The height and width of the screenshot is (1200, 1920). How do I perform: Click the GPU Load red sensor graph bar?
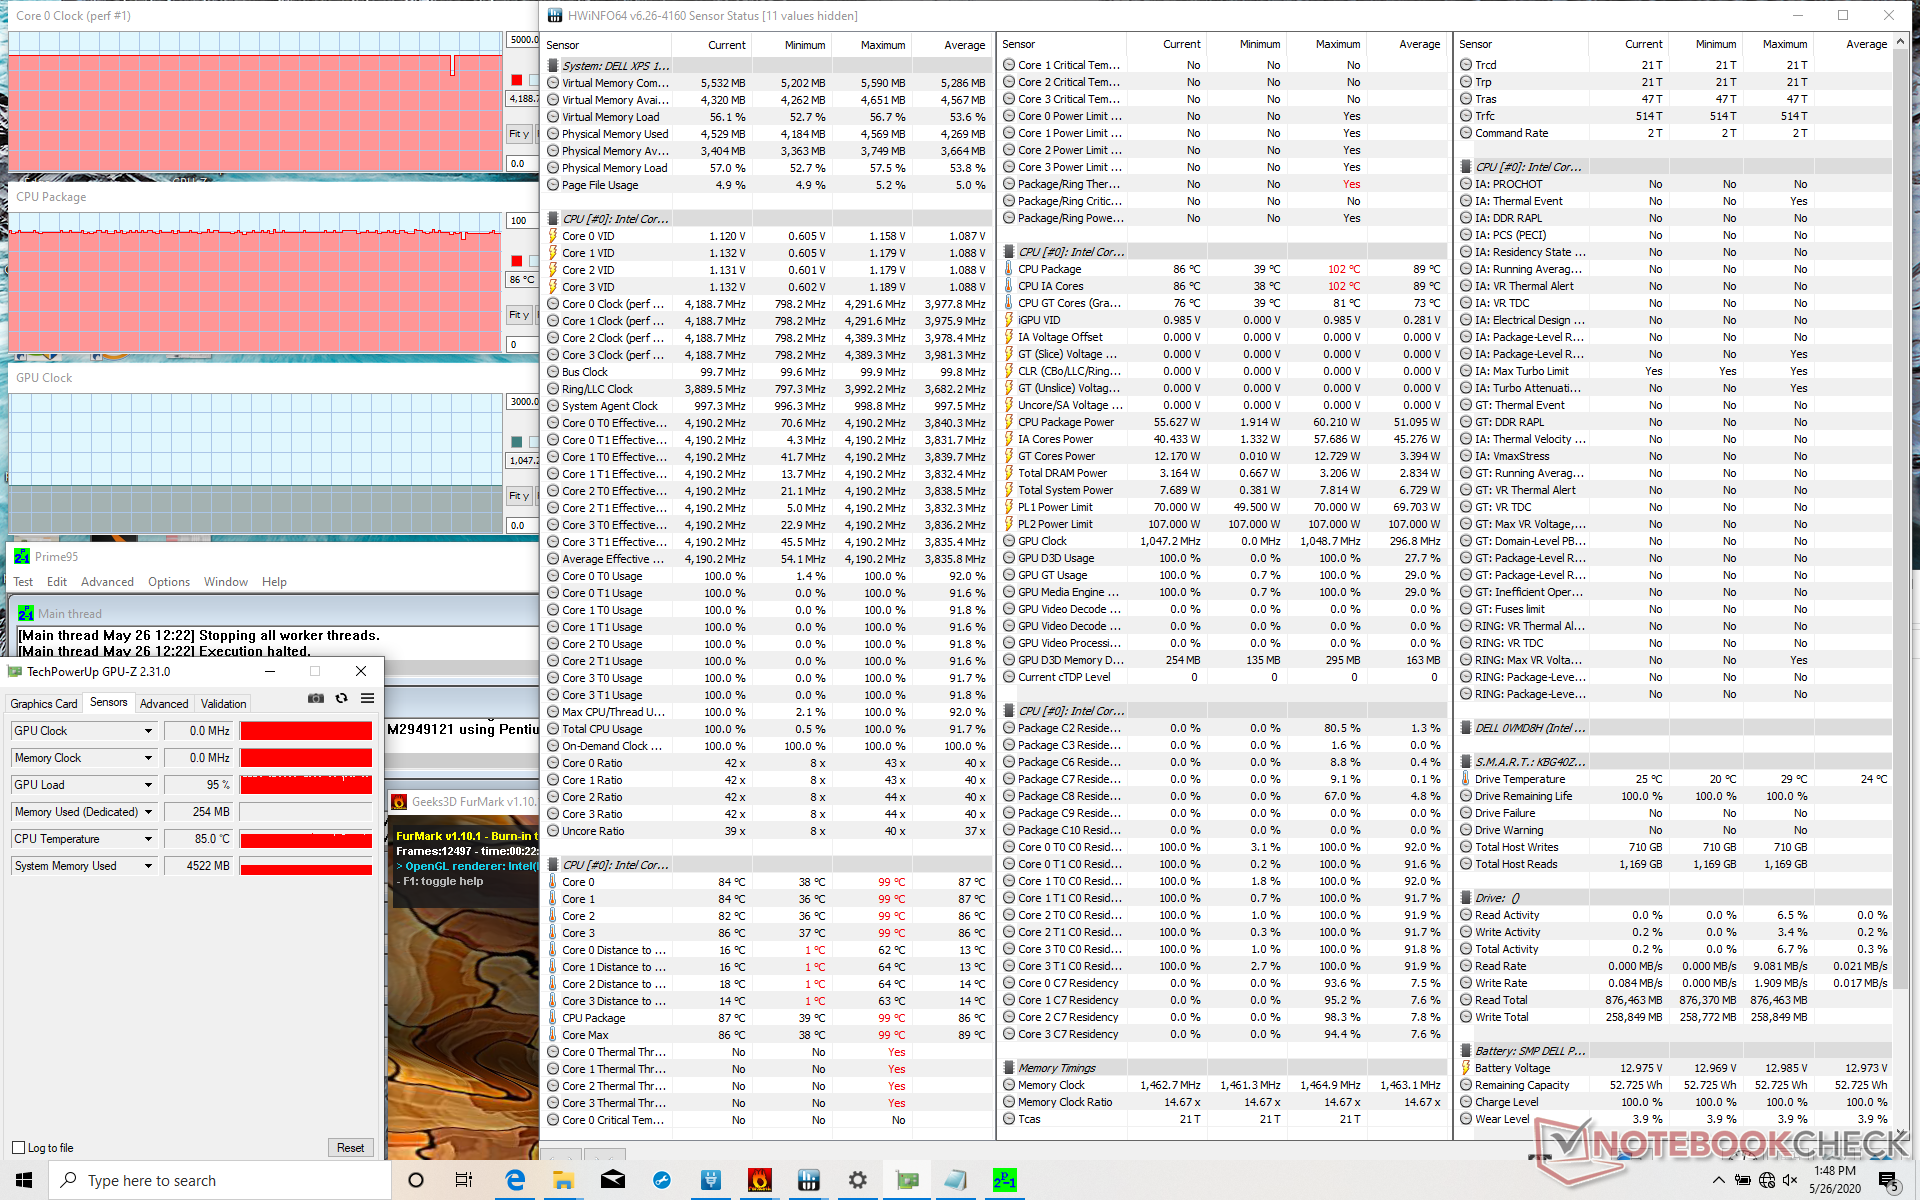306,785
